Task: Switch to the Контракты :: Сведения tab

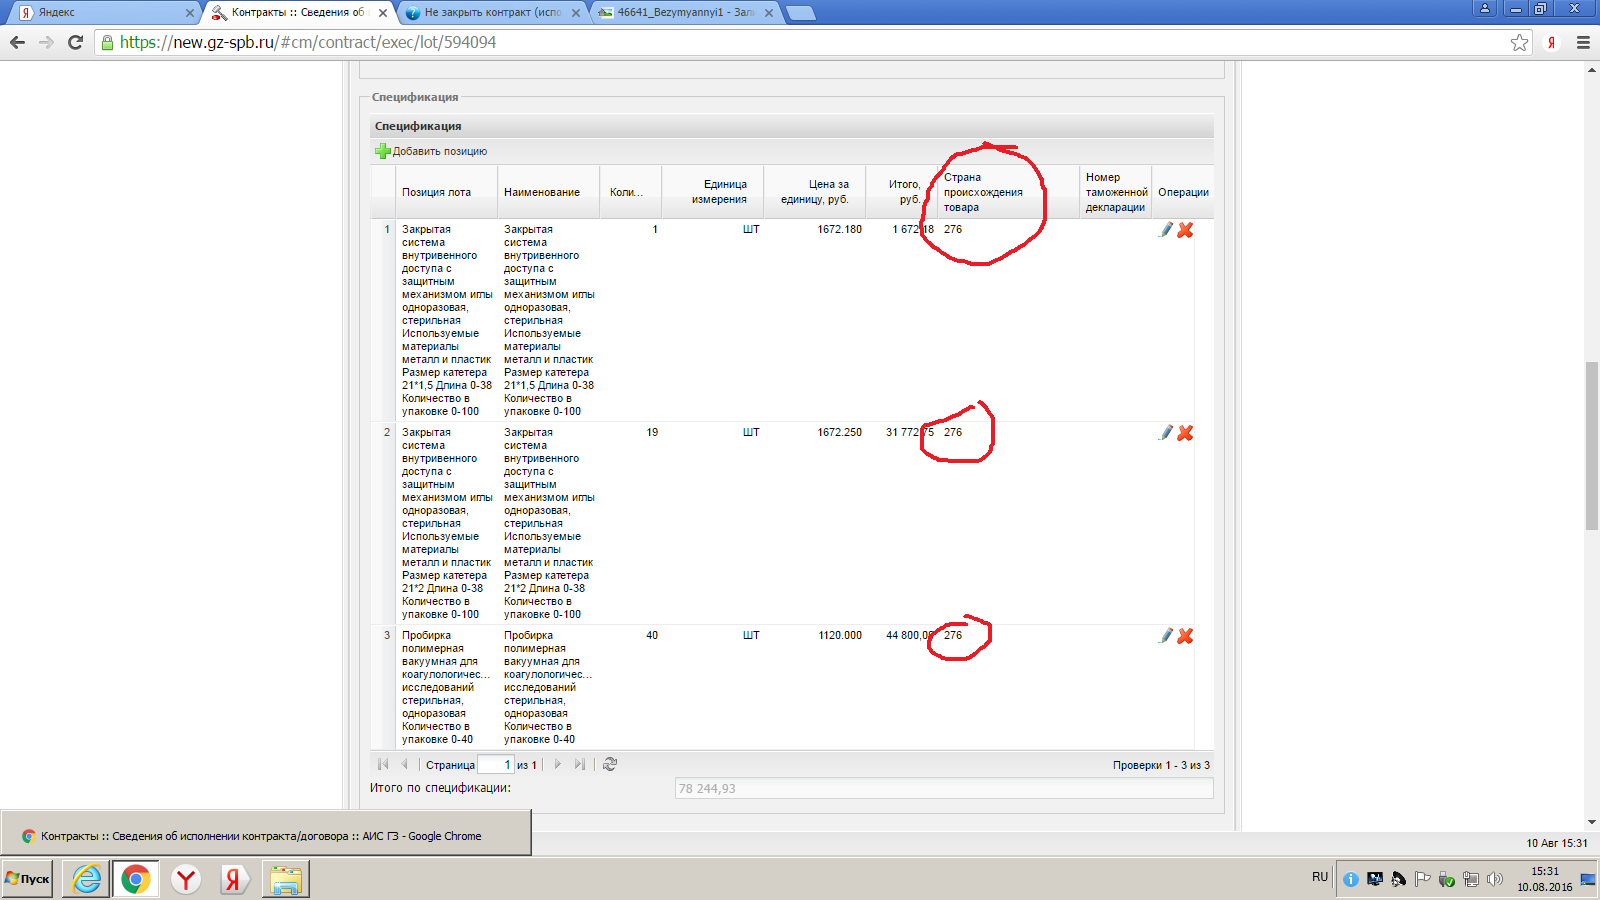Action: (x=298, y=12)
